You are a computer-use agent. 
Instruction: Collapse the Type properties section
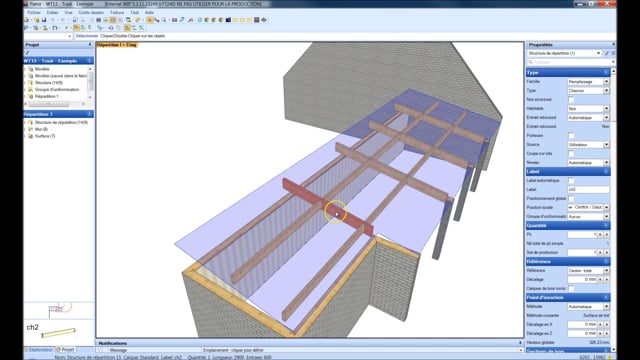606,73
